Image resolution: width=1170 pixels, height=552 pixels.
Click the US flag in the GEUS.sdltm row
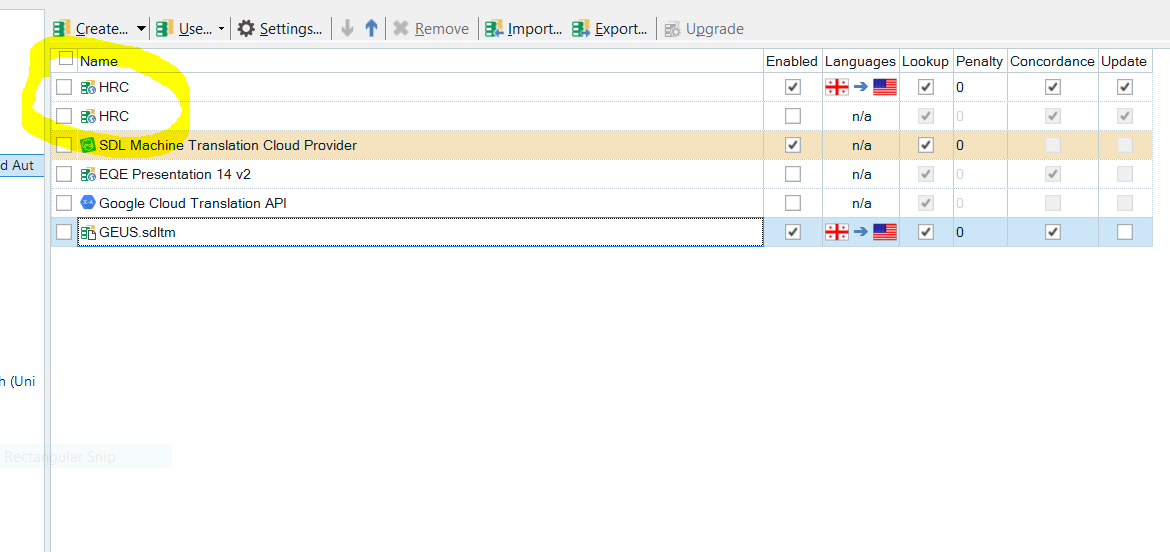click(885, 232)
